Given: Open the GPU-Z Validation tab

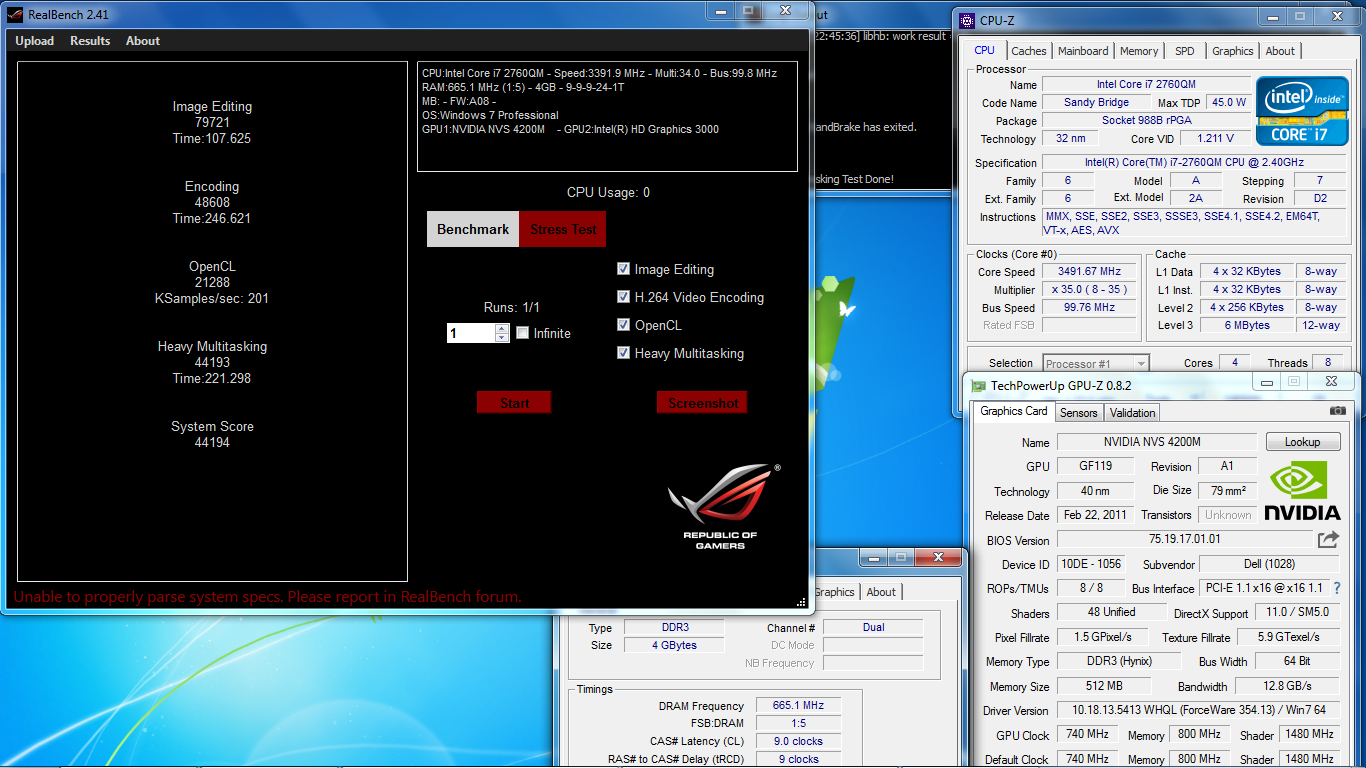Looking at the screenshot, I should coord(1133,413).
